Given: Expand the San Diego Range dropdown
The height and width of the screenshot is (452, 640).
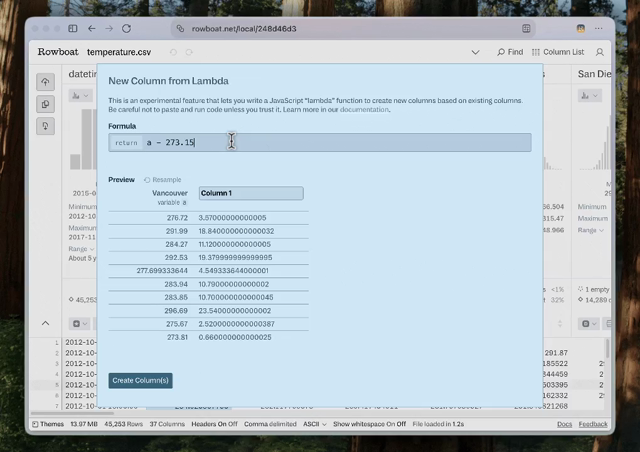Looking at the screenshot, I should click(x=590, y=230).
